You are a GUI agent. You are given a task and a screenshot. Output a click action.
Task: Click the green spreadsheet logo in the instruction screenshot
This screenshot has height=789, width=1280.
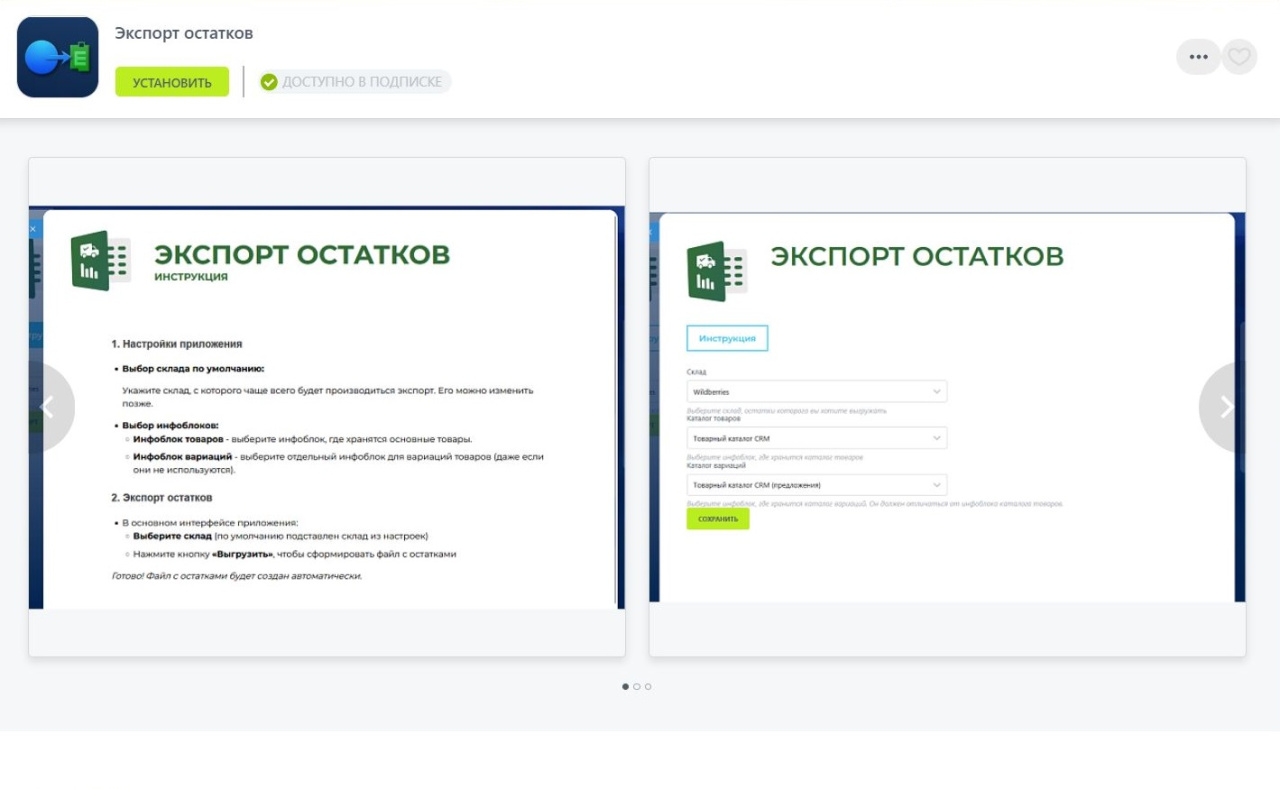pyautogui.click(x=100, y=261)
